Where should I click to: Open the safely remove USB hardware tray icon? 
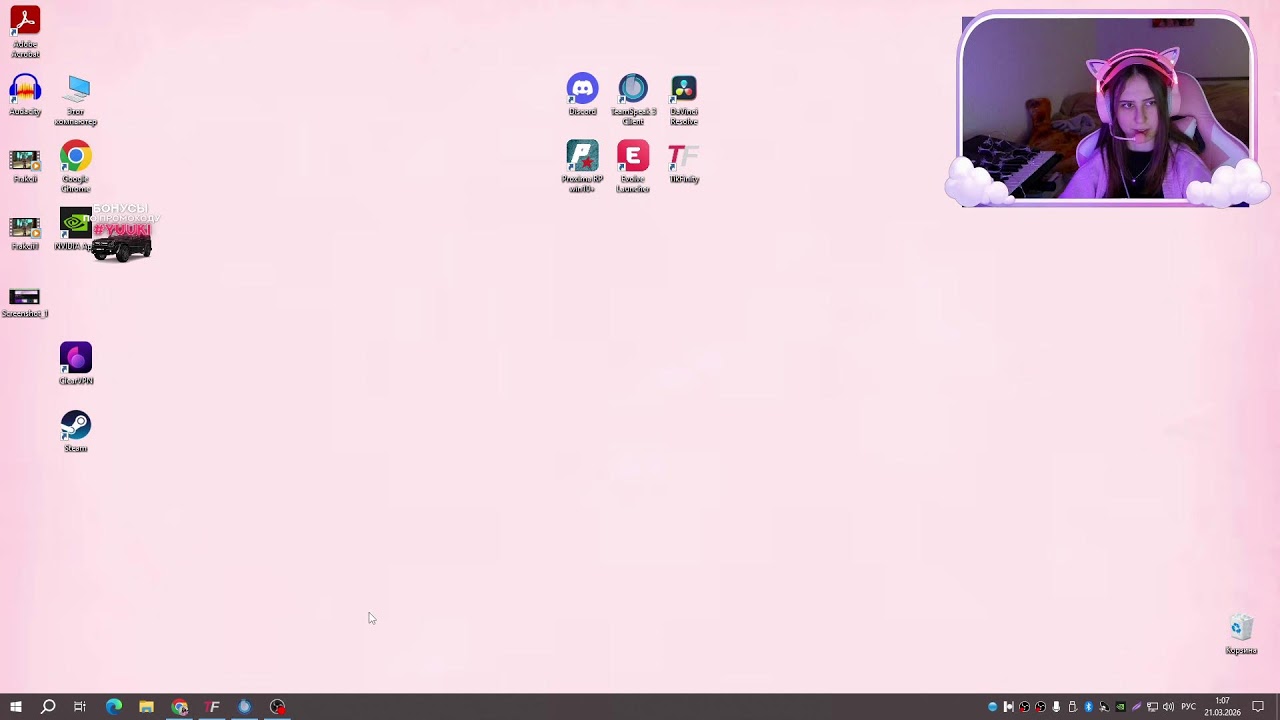(x=1072, y=707)
